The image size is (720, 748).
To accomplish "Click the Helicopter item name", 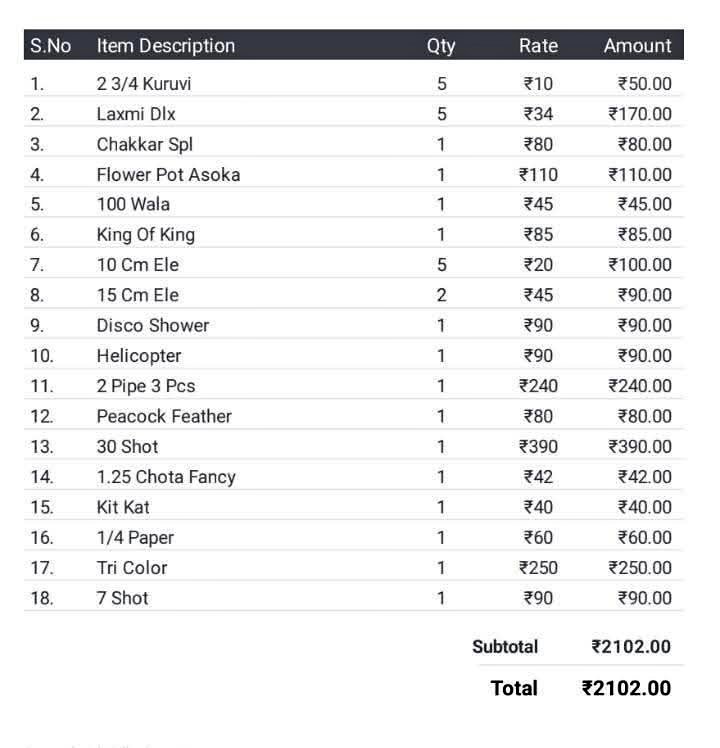I will pos(139,356).
